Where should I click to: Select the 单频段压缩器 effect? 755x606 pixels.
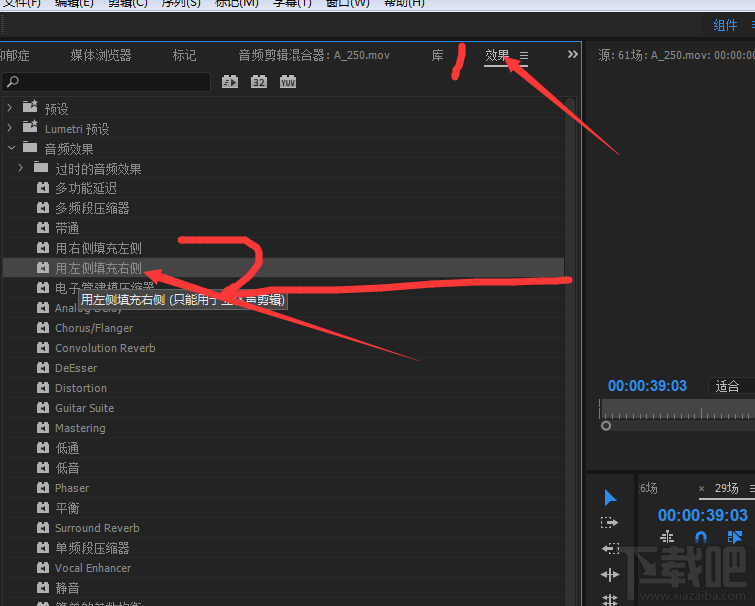(92, 548)
